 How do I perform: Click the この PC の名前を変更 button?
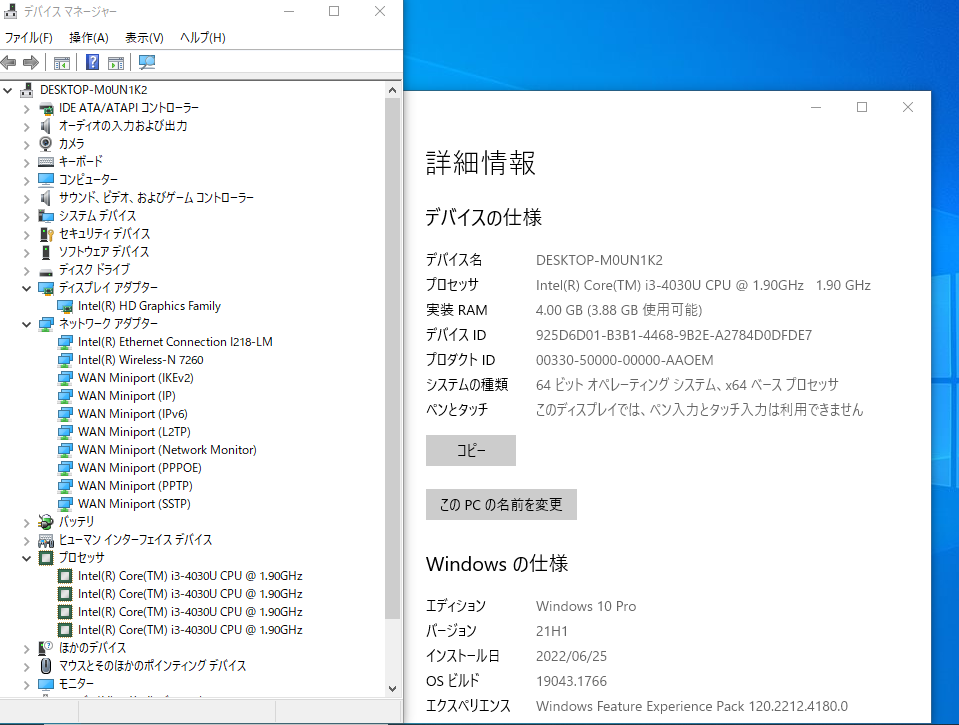click(501, 504)
